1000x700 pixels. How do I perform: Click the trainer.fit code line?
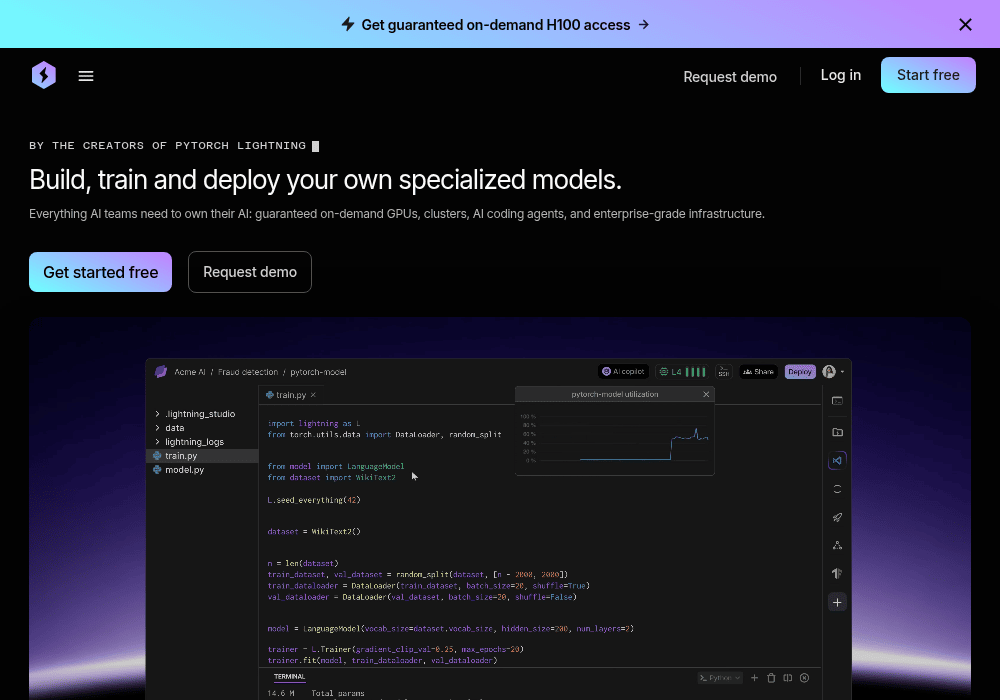(x=382, y=660)
